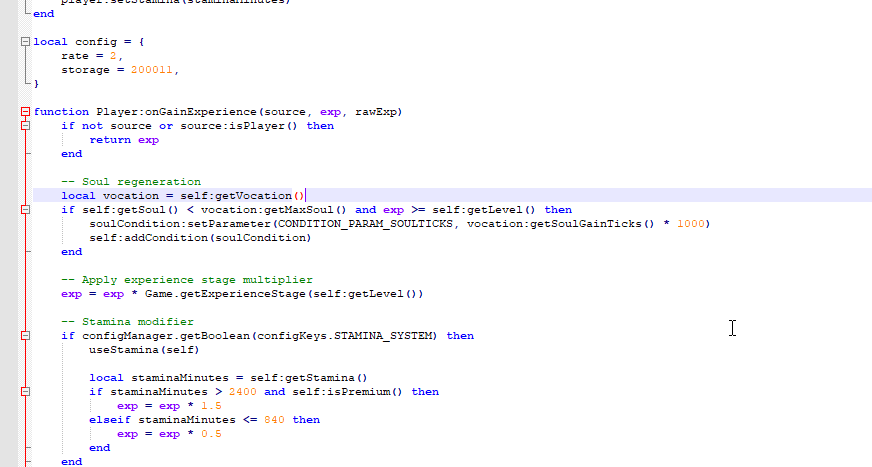Image resolution: width=872 pixels, height=467 pixels.
Task: Click vocation:getSoulGainTicks() call
Action: tap(561, 223)
